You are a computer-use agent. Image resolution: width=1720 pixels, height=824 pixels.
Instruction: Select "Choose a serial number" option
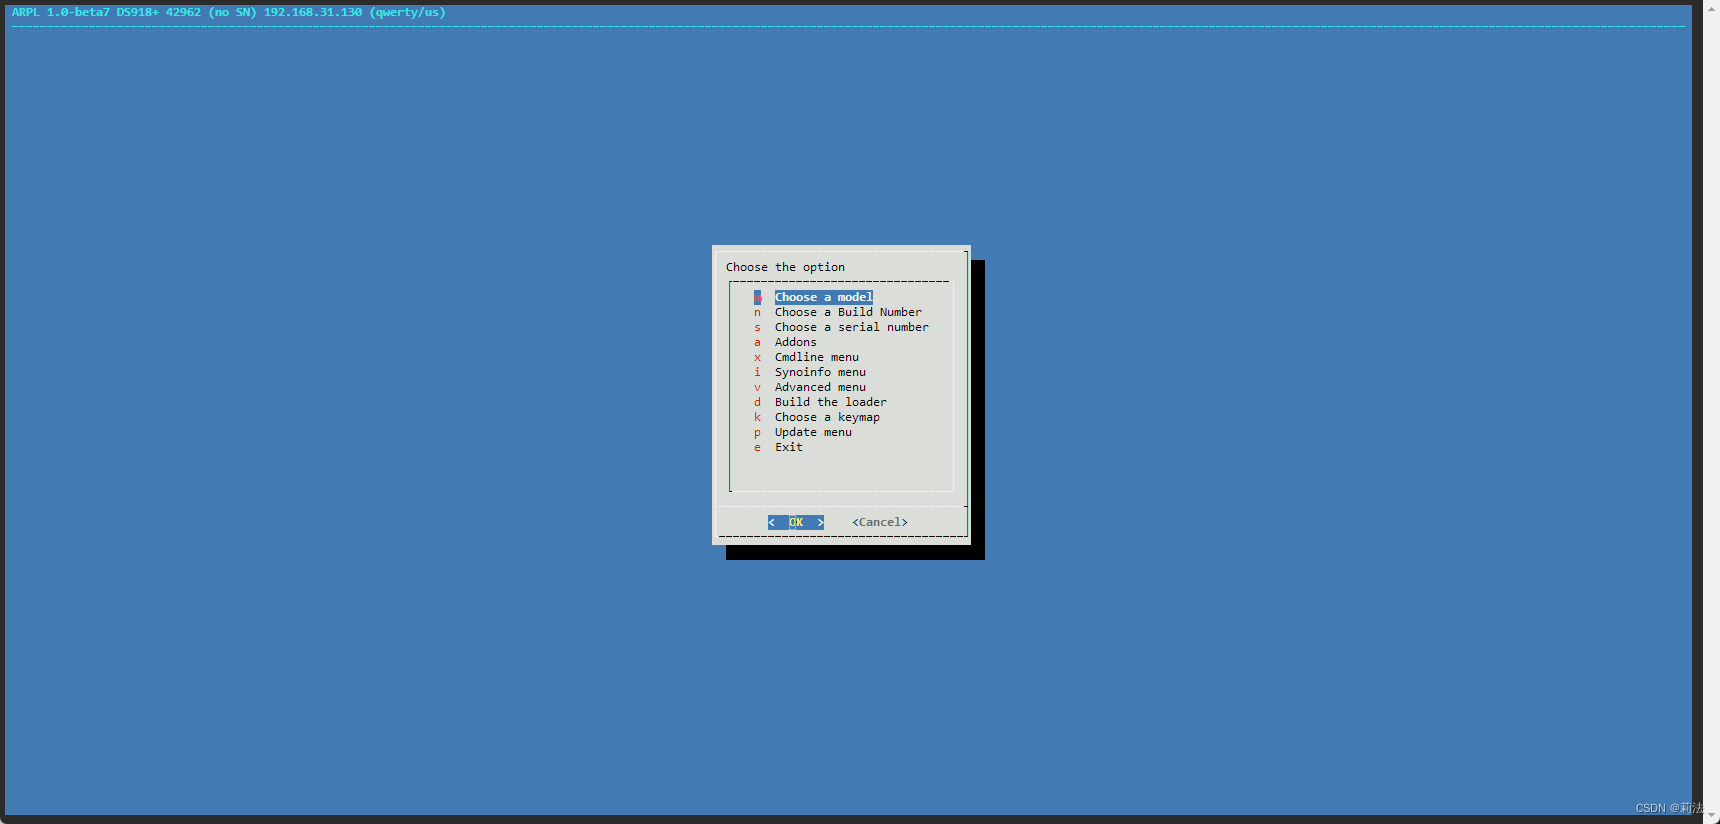851,327
